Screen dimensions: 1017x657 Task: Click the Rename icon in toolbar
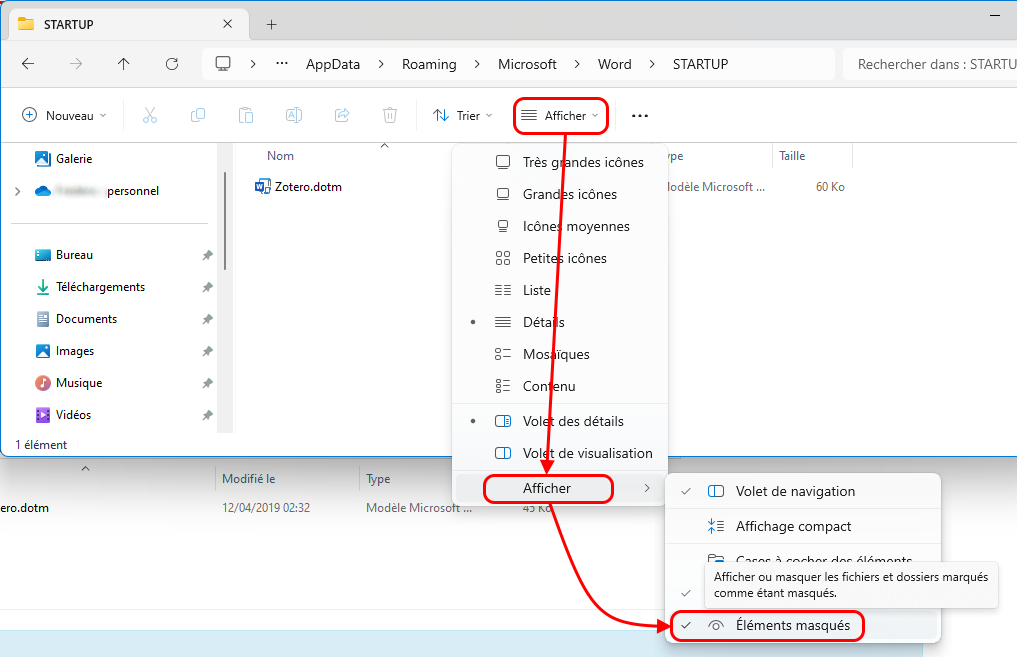pyautogui.click(x=294, y=116)
